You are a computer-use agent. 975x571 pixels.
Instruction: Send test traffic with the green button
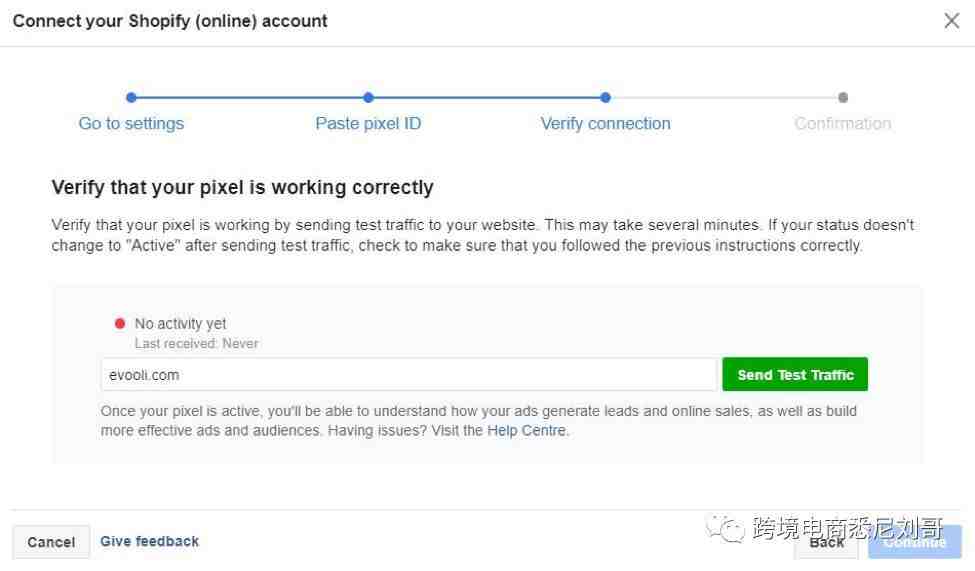coord(795,374)
